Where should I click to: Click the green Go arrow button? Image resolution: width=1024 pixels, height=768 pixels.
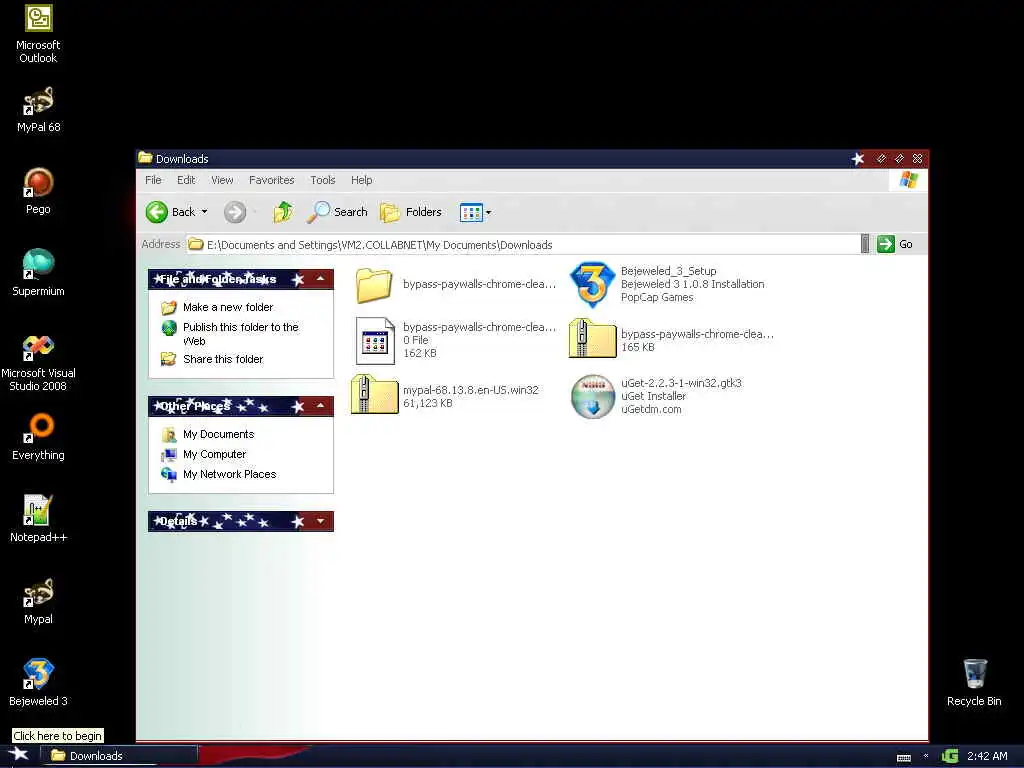[x=886, y=244]
